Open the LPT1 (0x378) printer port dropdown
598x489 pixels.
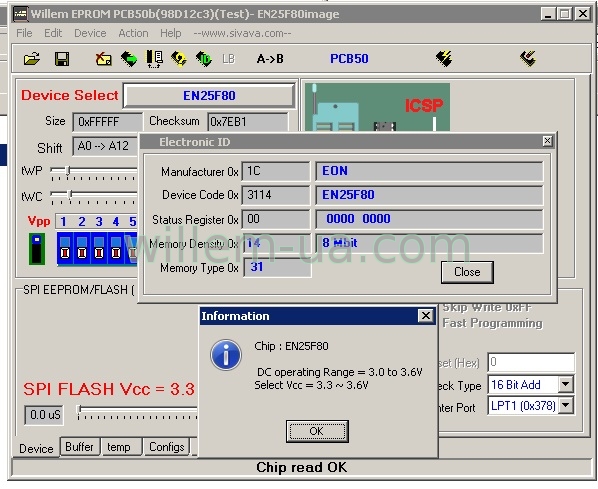coord(566,406)
